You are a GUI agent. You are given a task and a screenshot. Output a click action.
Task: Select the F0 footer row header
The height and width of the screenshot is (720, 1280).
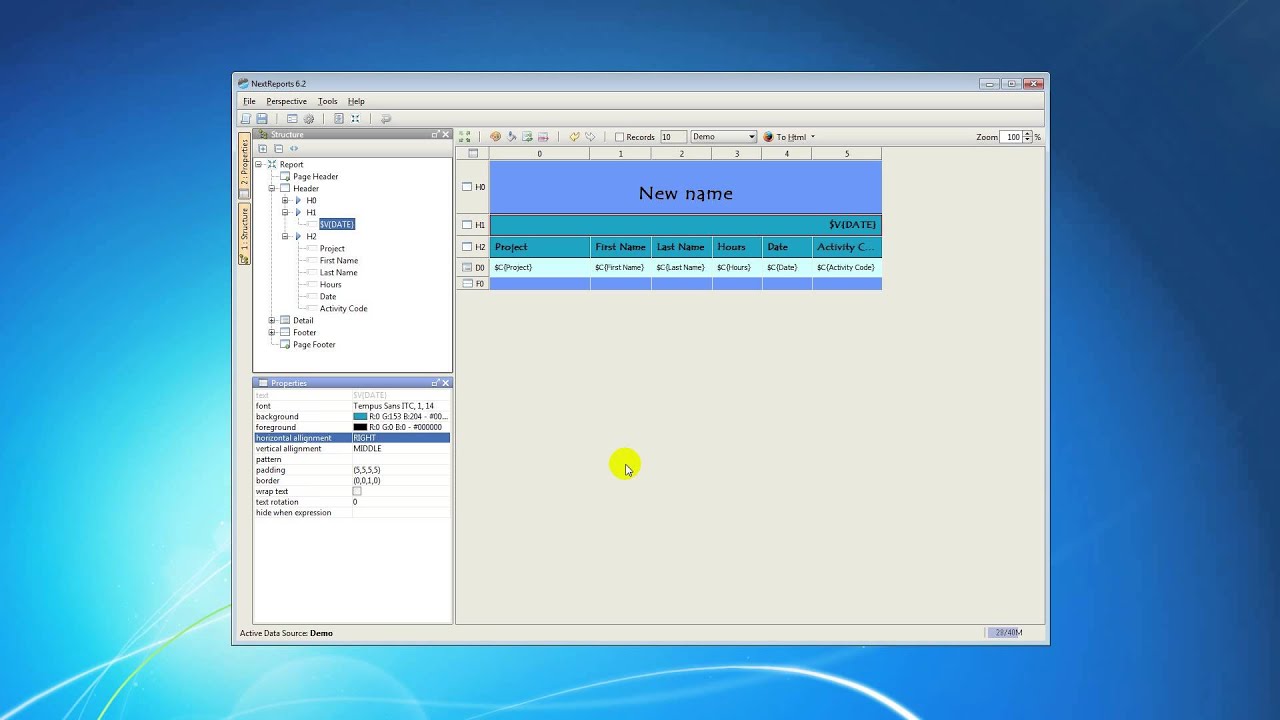coord(473,284)
